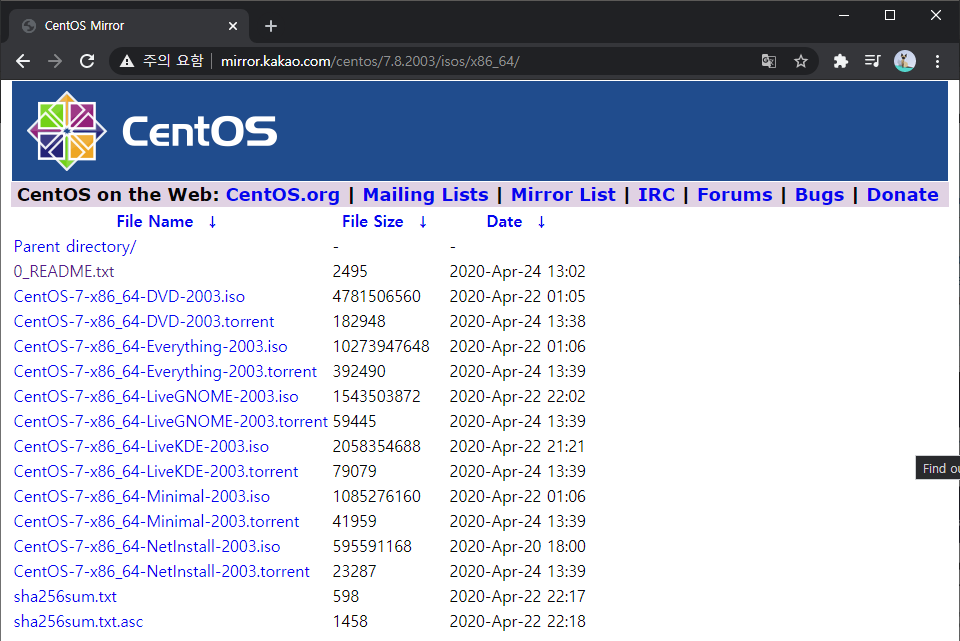Open the not-secure warning icon

[x=127, y=61]
